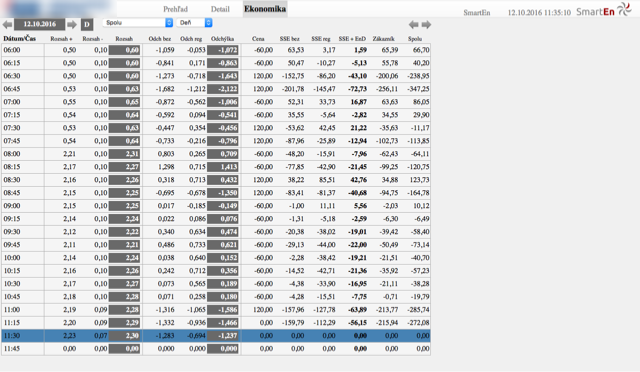
Task: Select the 06:15 time row
Action: [x=216, y=63]
